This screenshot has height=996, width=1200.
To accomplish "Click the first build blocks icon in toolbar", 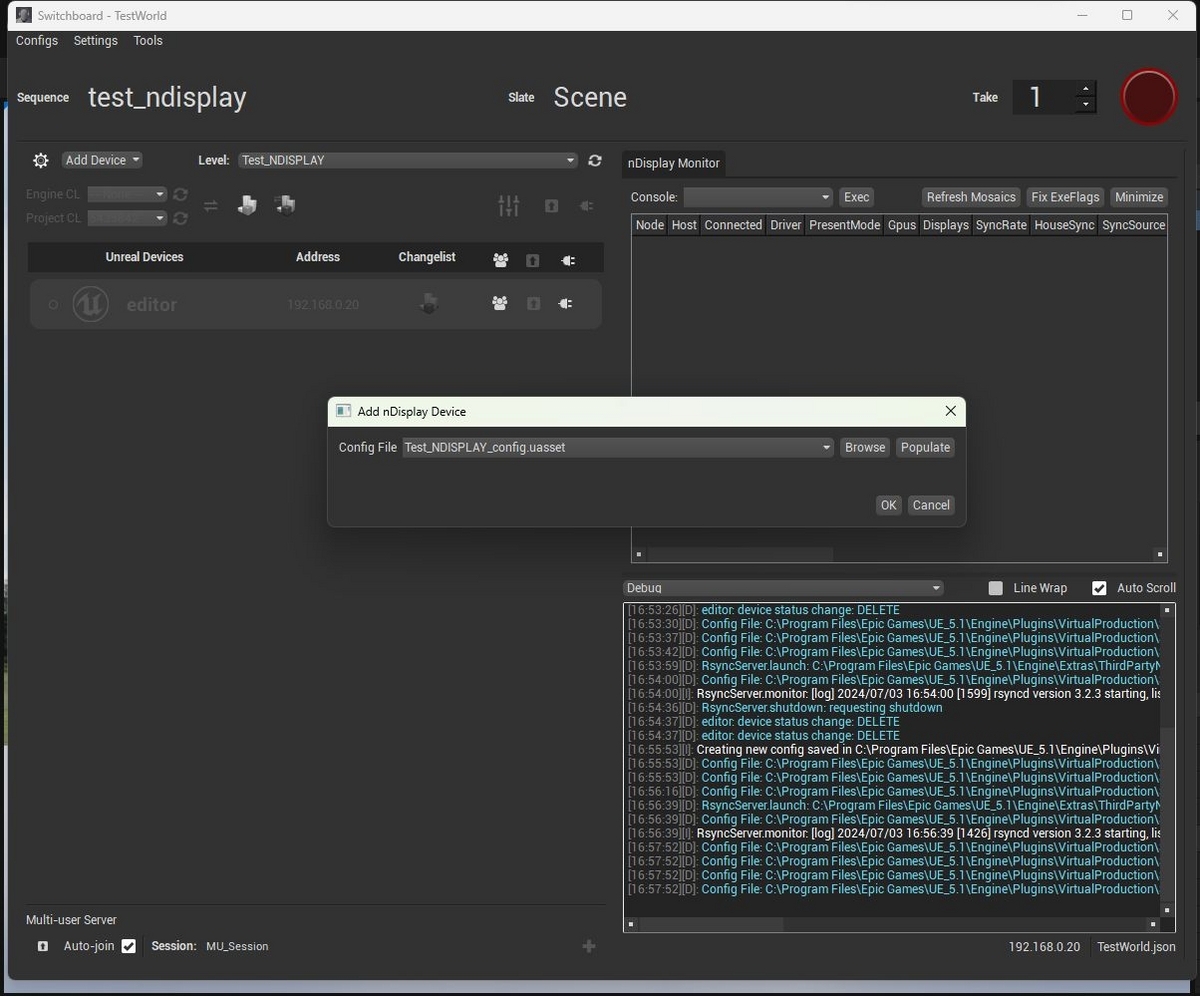I will 247,205.
